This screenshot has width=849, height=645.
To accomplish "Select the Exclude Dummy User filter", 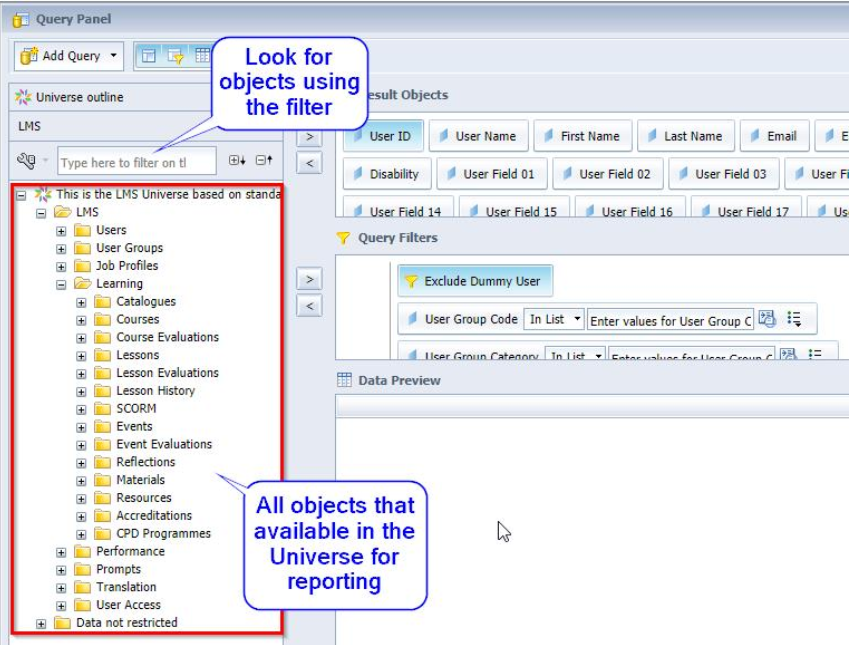I will coord(475,281).
